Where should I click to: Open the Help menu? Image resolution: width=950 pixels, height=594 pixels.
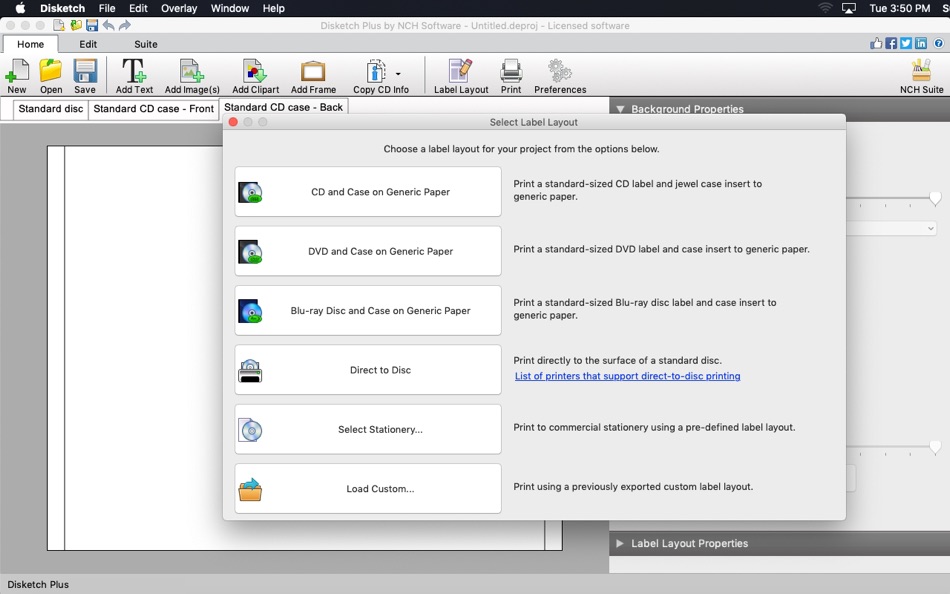pos(273,8)
